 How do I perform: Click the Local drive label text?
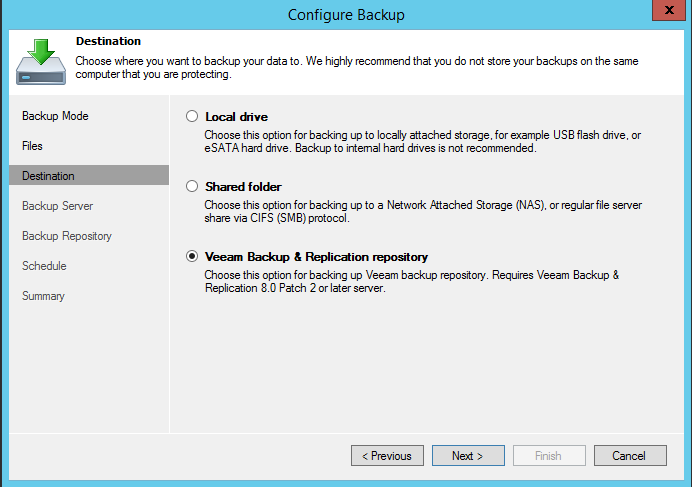(237, 117)
